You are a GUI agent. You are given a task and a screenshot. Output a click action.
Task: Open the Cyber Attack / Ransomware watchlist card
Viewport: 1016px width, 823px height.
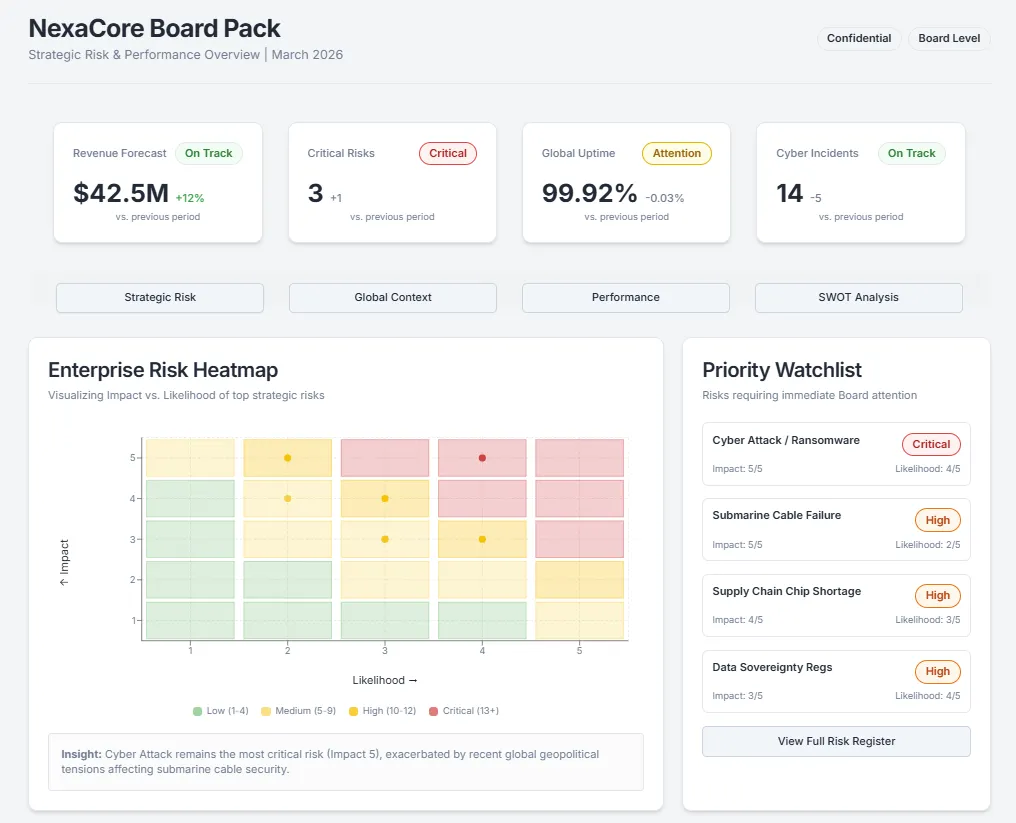coord(837,454)
